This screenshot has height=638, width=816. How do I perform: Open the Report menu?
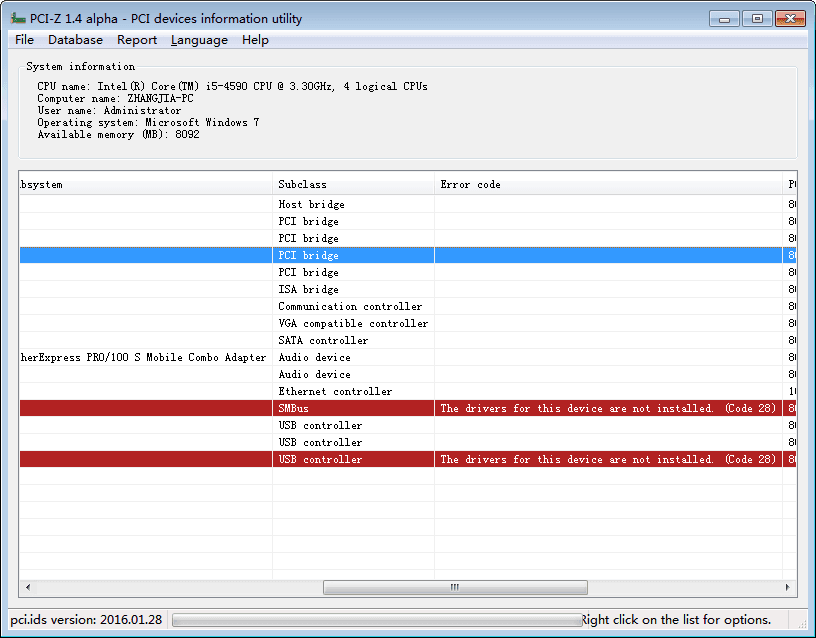point(137,40)
